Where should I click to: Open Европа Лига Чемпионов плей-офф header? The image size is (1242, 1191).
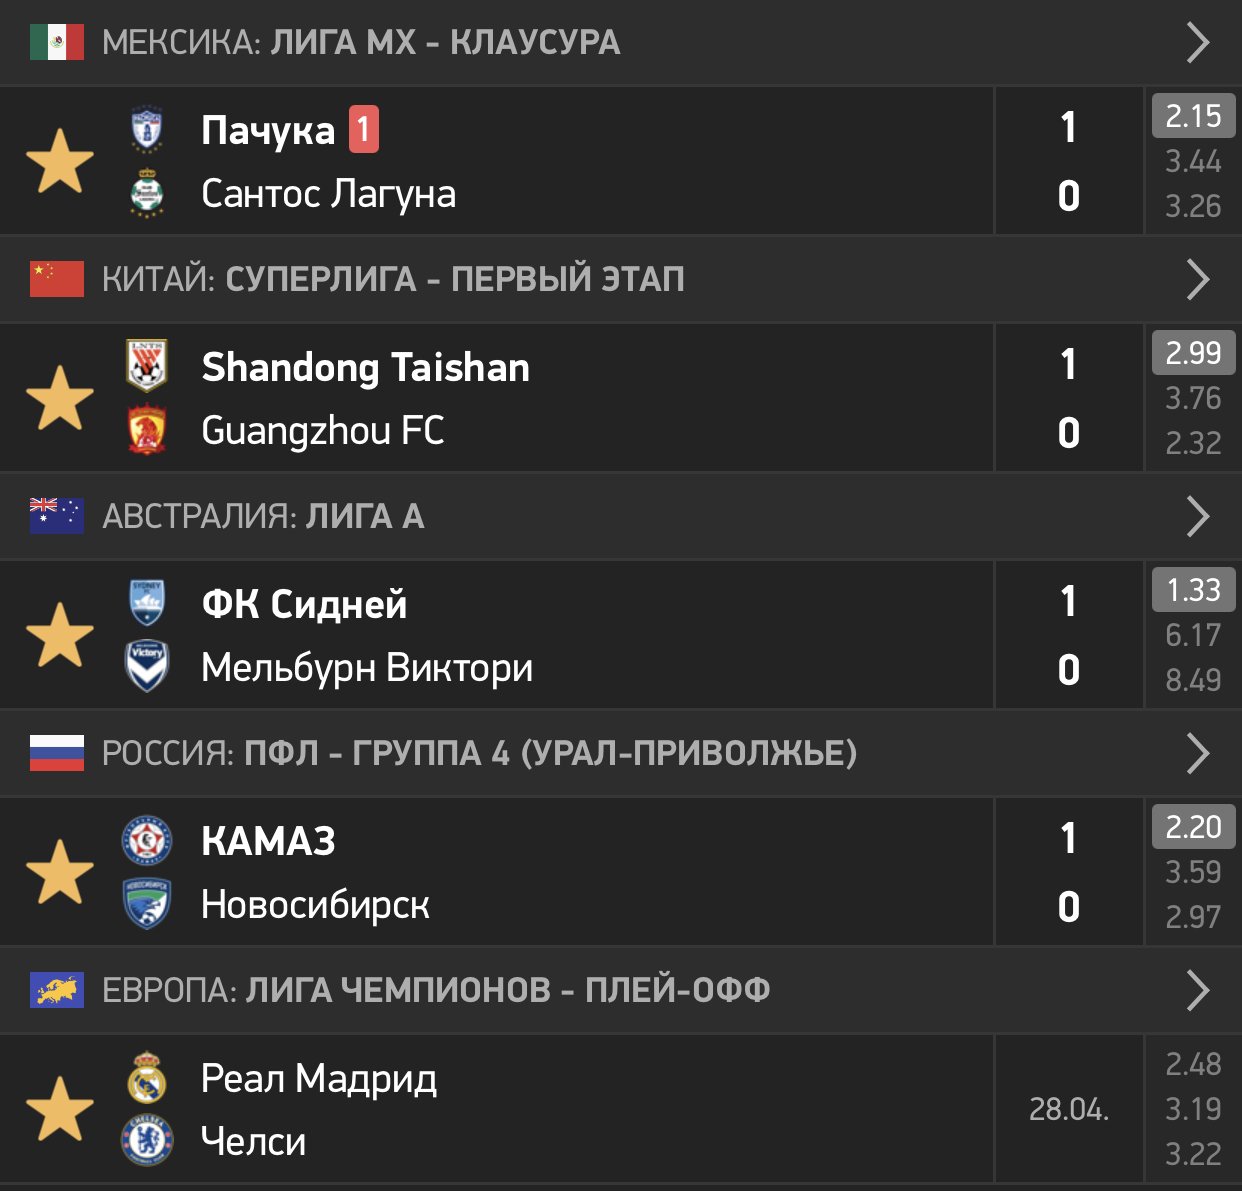[621, 990]
